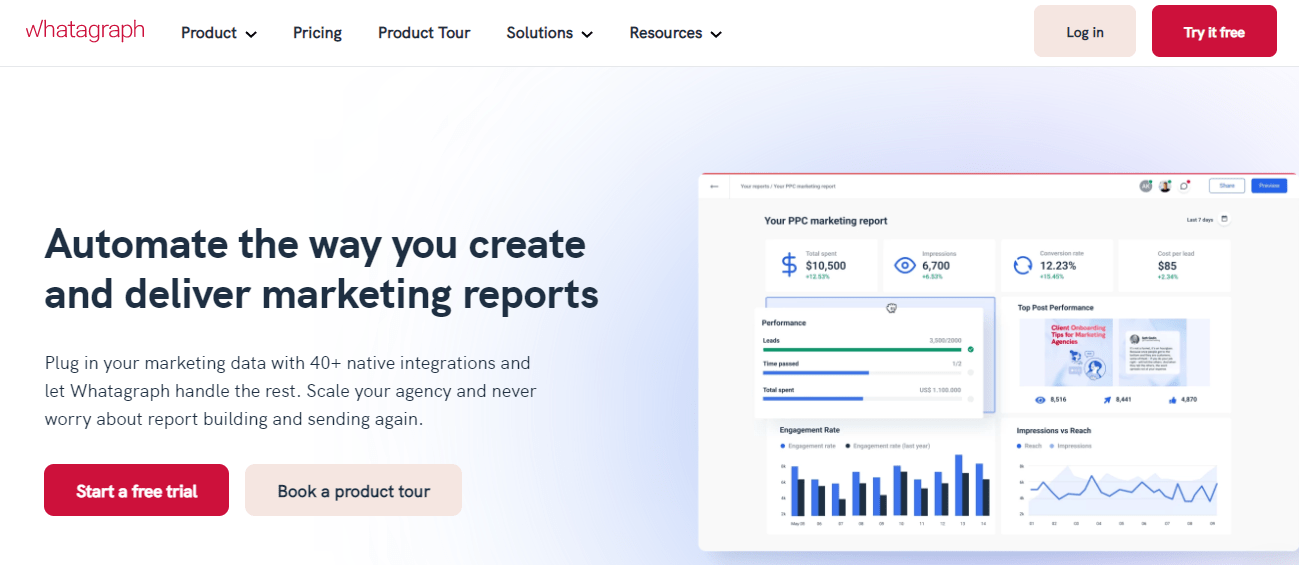Click the "Your reports / Your PPC marketing report" breadcrumb
This screenshot has width=1299, height=565.
pos(788,186)
